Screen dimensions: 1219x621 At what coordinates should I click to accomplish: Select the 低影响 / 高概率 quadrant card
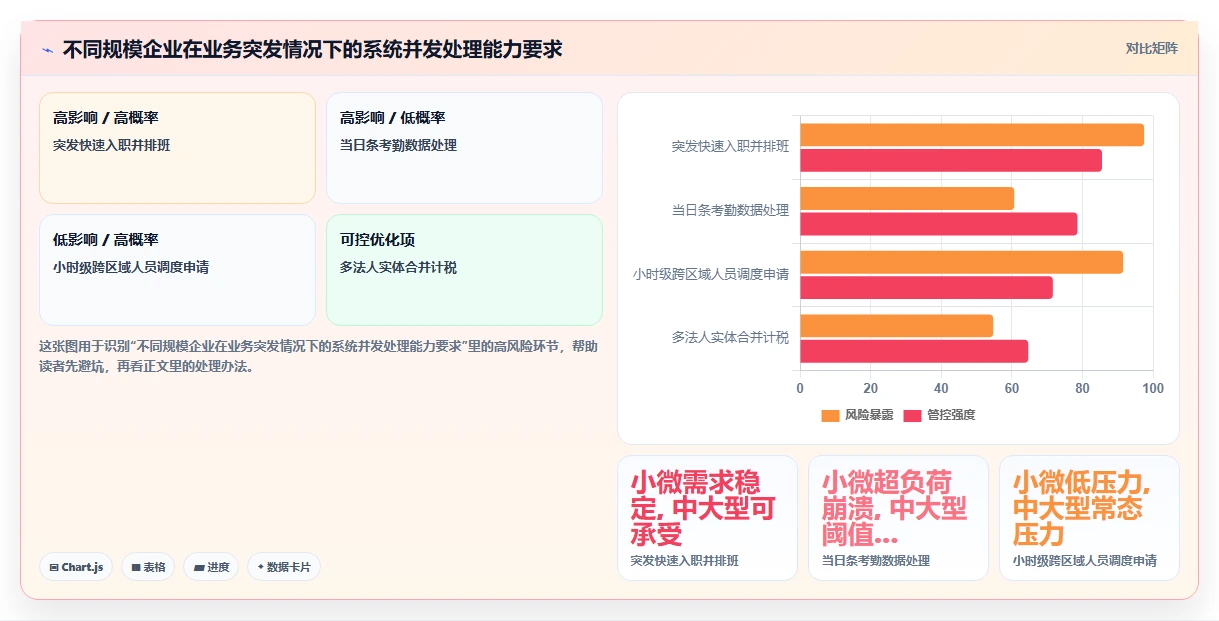click(x=177, y=270)
